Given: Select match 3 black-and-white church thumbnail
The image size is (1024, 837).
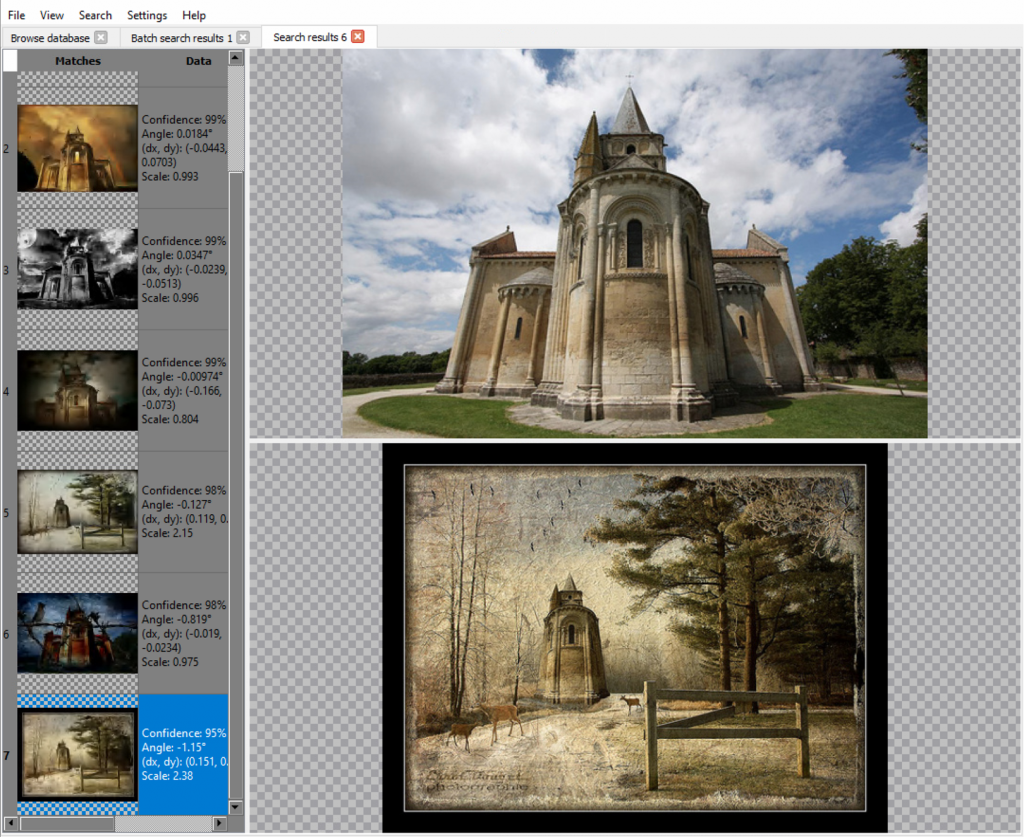Looking at the screenshot, I should click(x=77, y=269).
